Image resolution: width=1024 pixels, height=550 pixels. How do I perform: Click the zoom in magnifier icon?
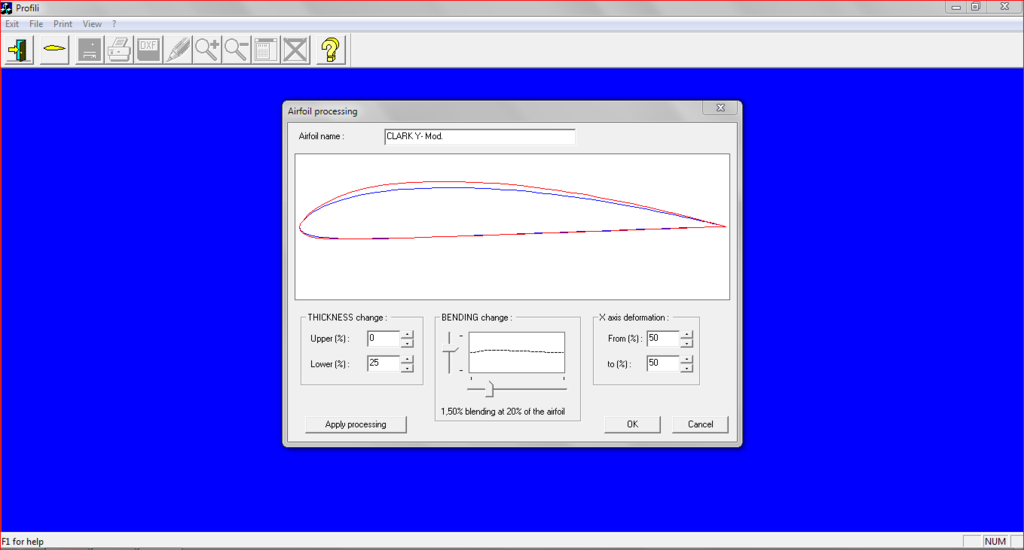[x=207, y=49]
